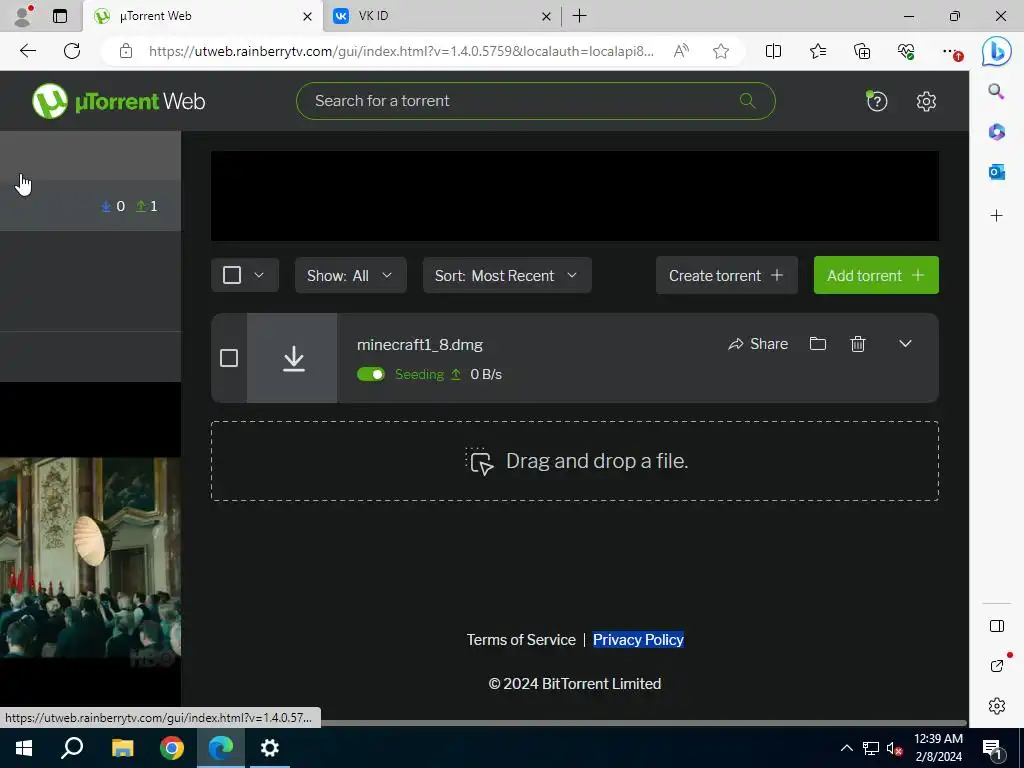Open sidebar settings gear icon
Viewport: 1024px width, 768px height.
(997, 706)
